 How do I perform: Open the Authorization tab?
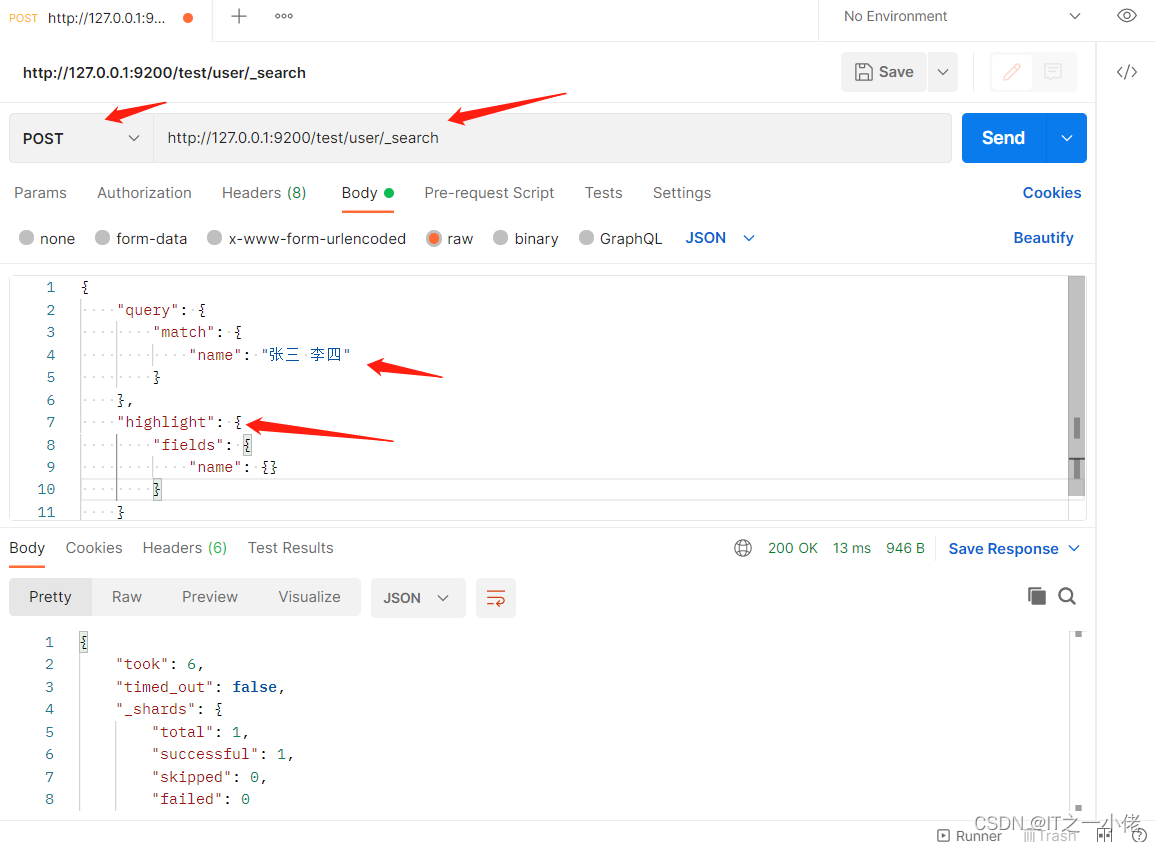pyautogui.click(x=144, y=192)
